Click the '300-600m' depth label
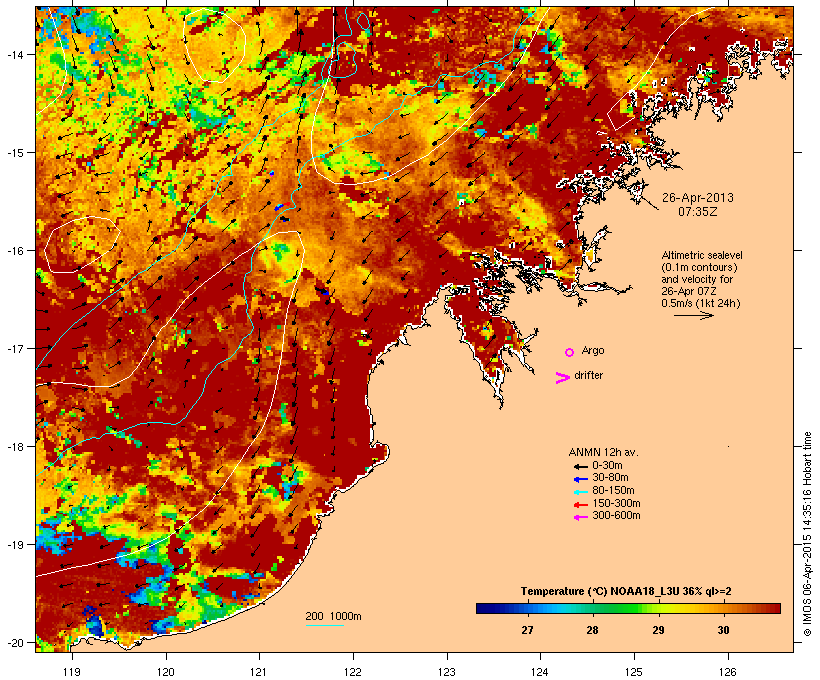The height and width of the screenshot is (680, 820). [x=616, y=516]
